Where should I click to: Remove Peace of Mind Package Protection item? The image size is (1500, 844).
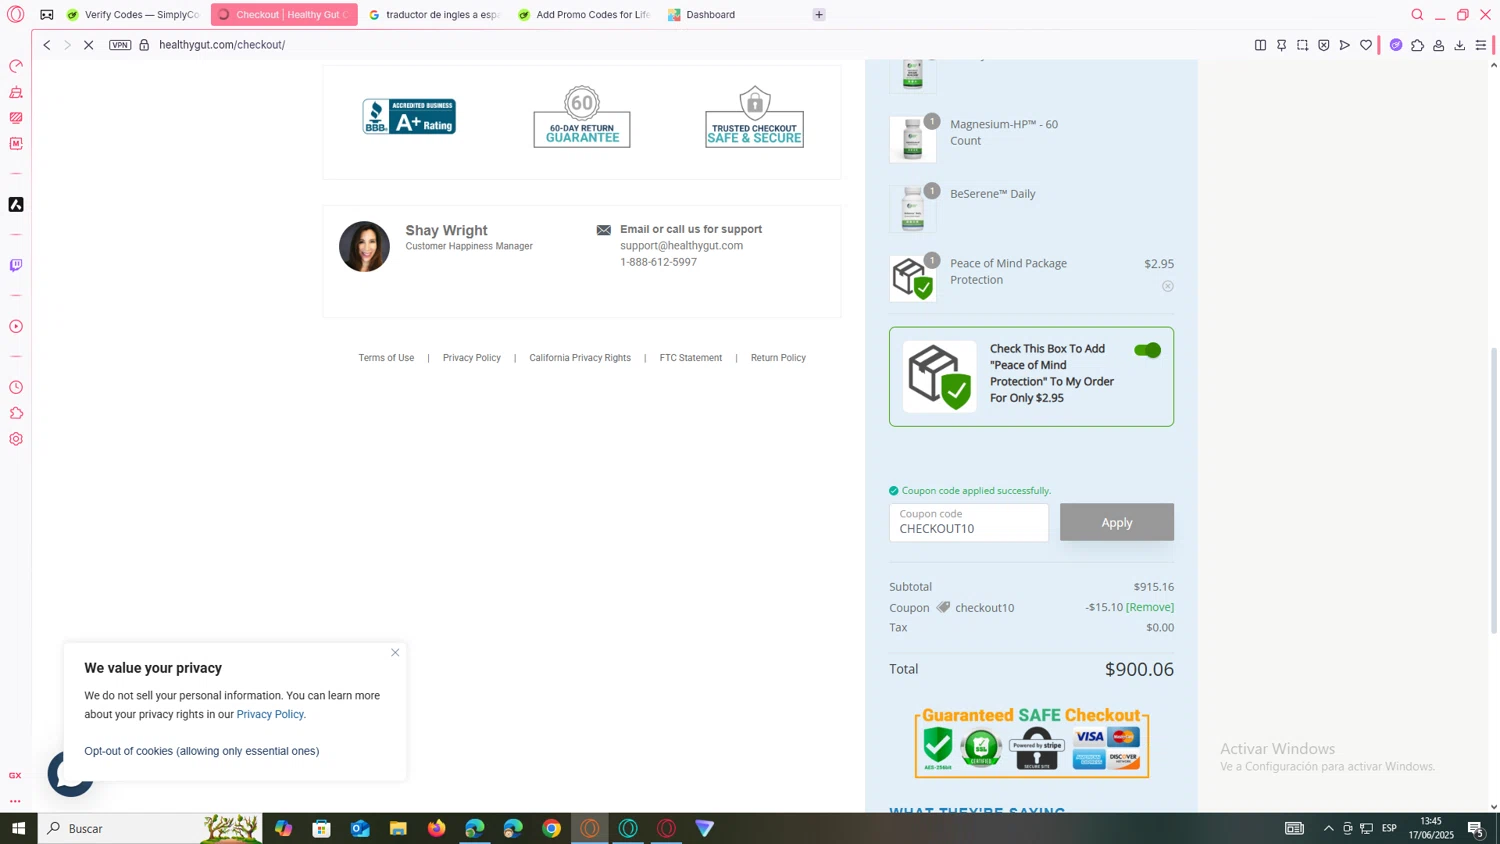click(1167, 286)
